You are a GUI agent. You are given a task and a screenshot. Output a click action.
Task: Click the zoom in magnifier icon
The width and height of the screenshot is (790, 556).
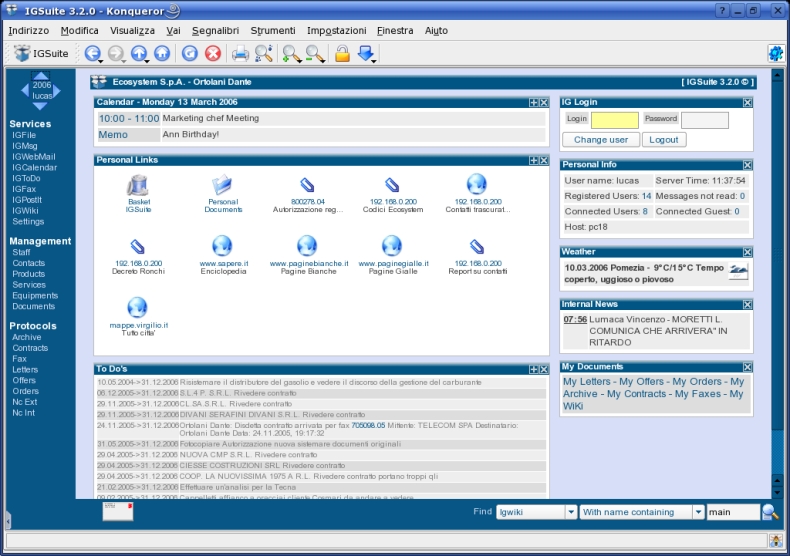point(291,53)
